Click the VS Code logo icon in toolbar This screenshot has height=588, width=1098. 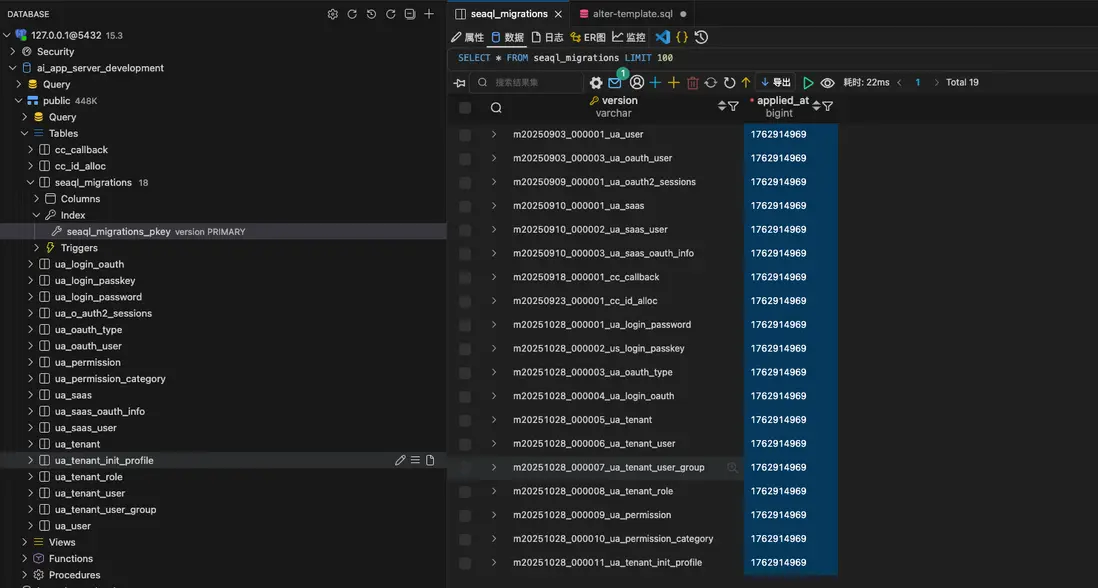662,37
